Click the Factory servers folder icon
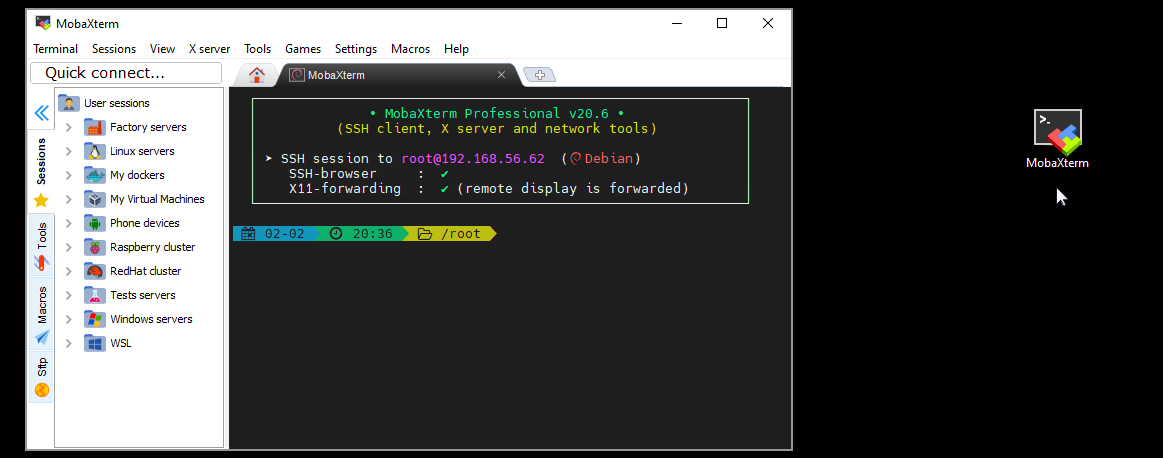 [95, 127]
